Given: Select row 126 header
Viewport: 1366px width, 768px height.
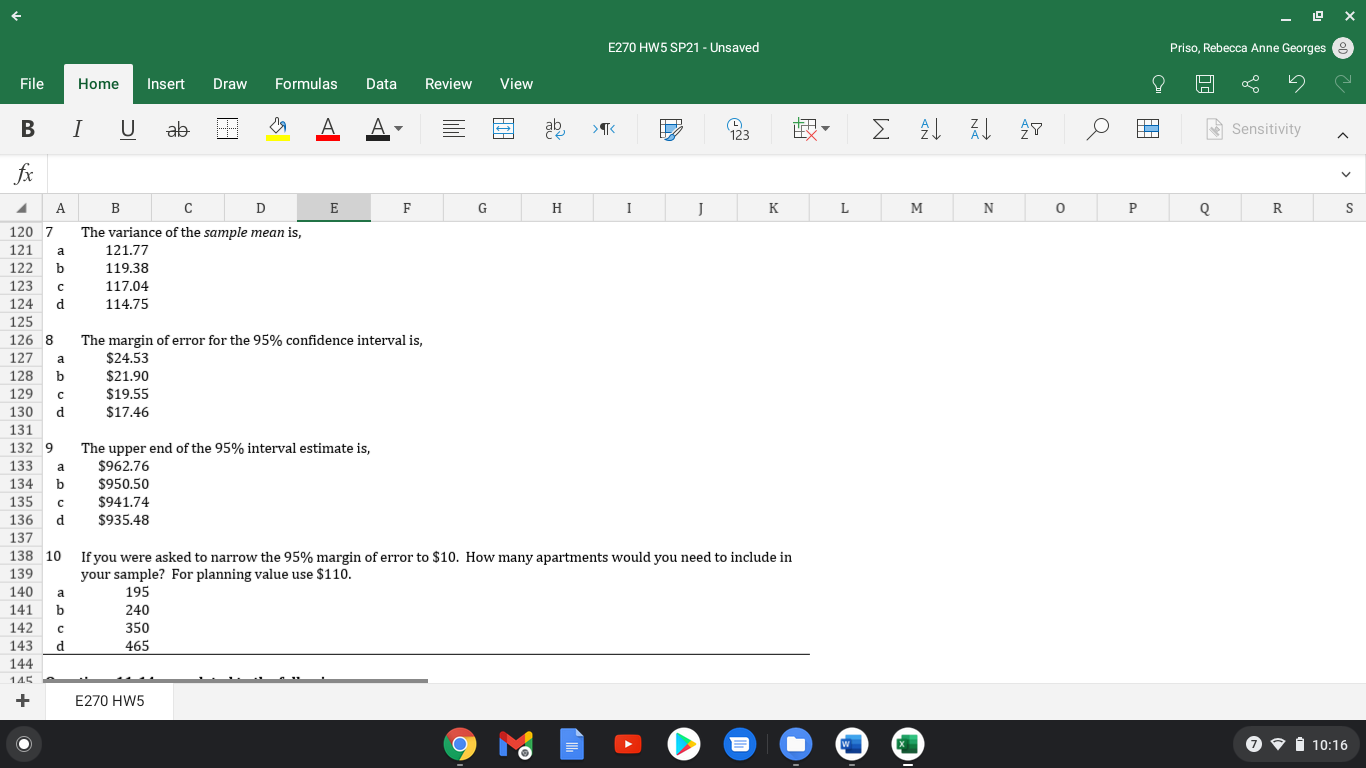Looking at the screenshot, I should (x=21, y=340).
